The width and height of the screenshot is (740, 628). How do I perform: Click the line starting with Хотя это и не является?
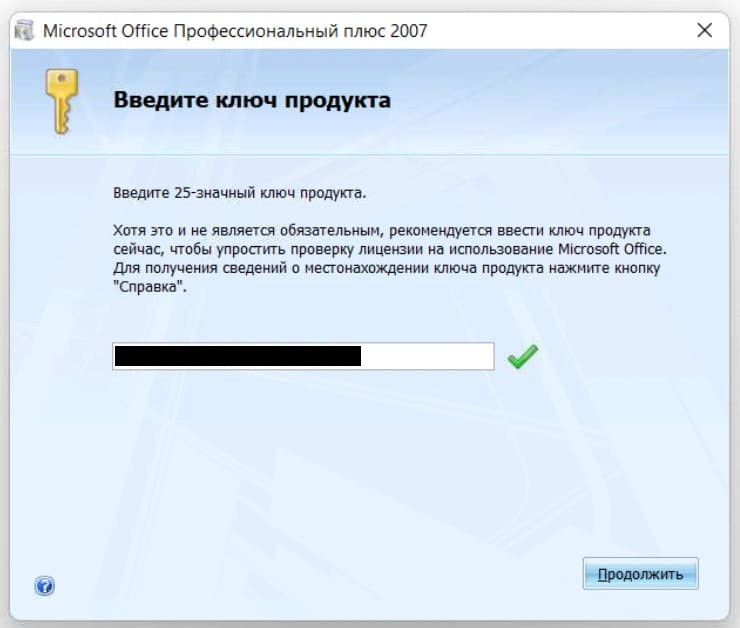pyautogui.click(x=382, y=232)
